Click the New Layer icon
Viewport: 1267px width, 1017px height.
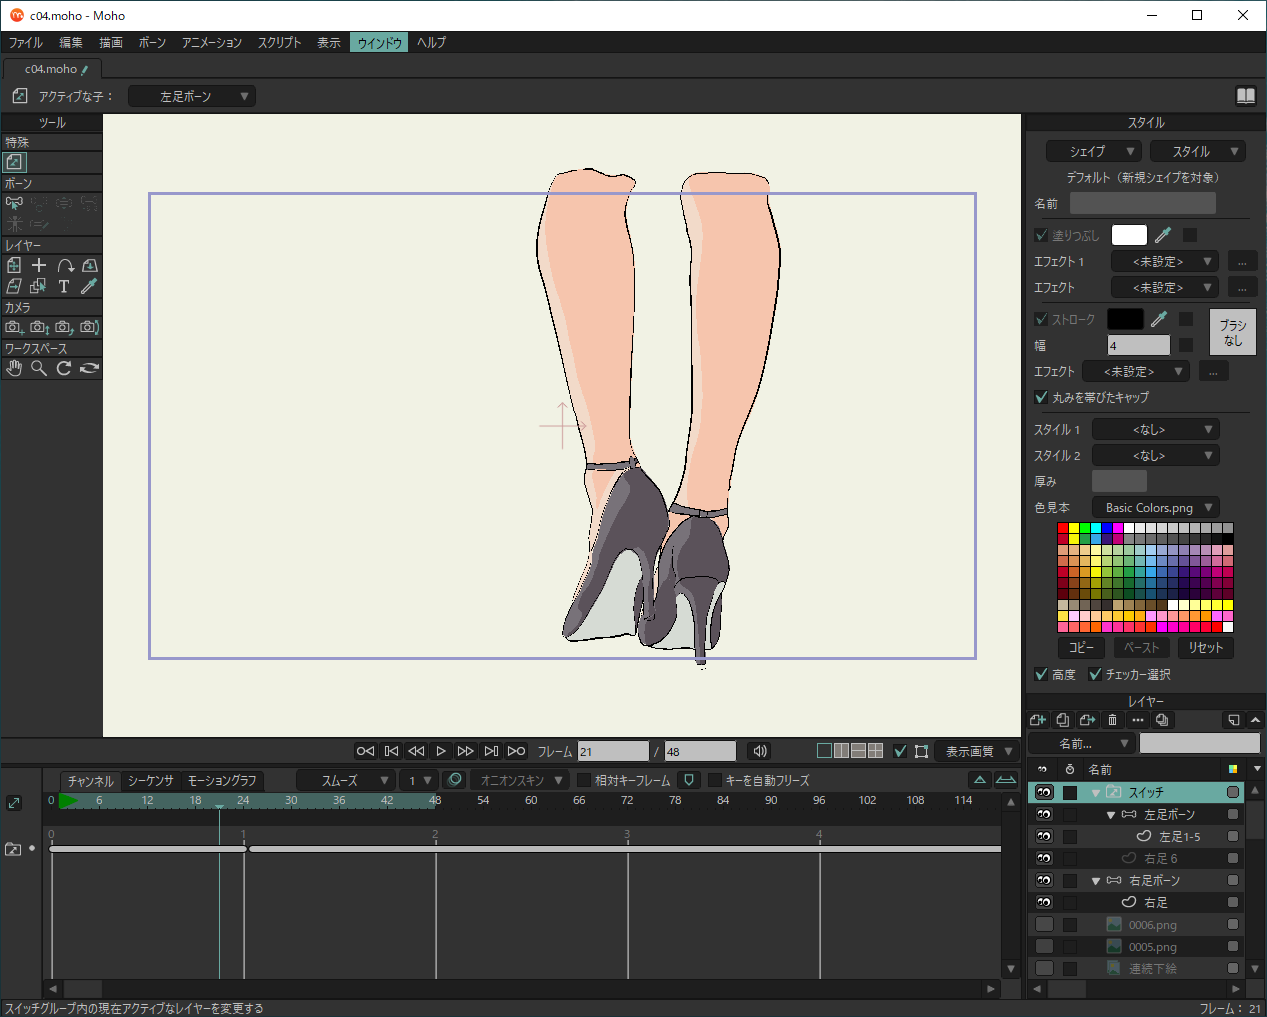click(1037, 720)
